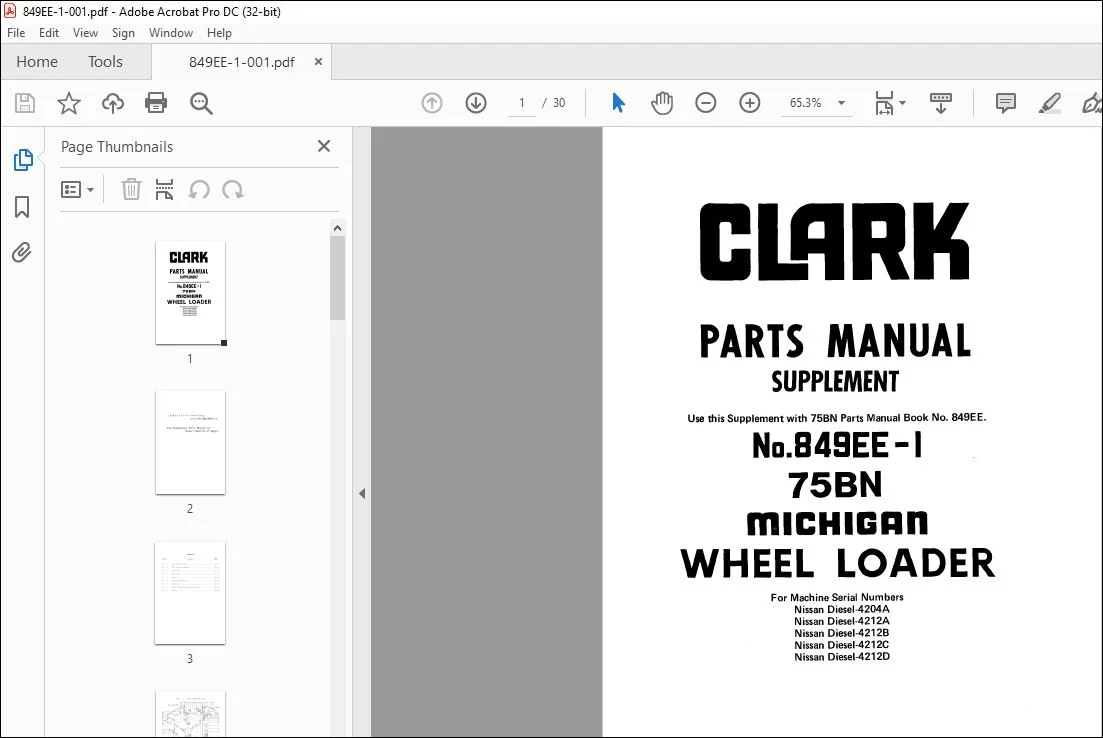Click the sign pen tool icon
The height and width of the screenshot is (738, 1103).
(x=1091, y=103)
